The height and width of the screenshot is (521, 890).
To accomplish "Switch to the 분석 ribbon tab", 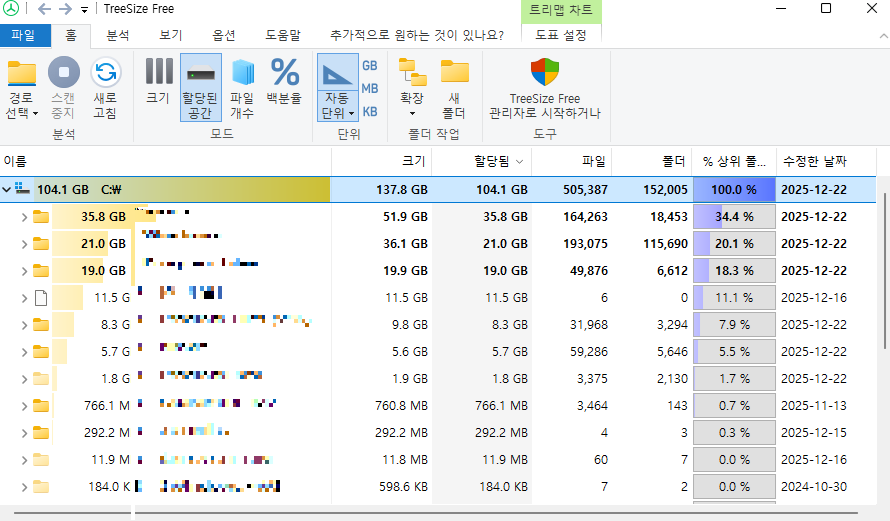I will coord(118,35).
